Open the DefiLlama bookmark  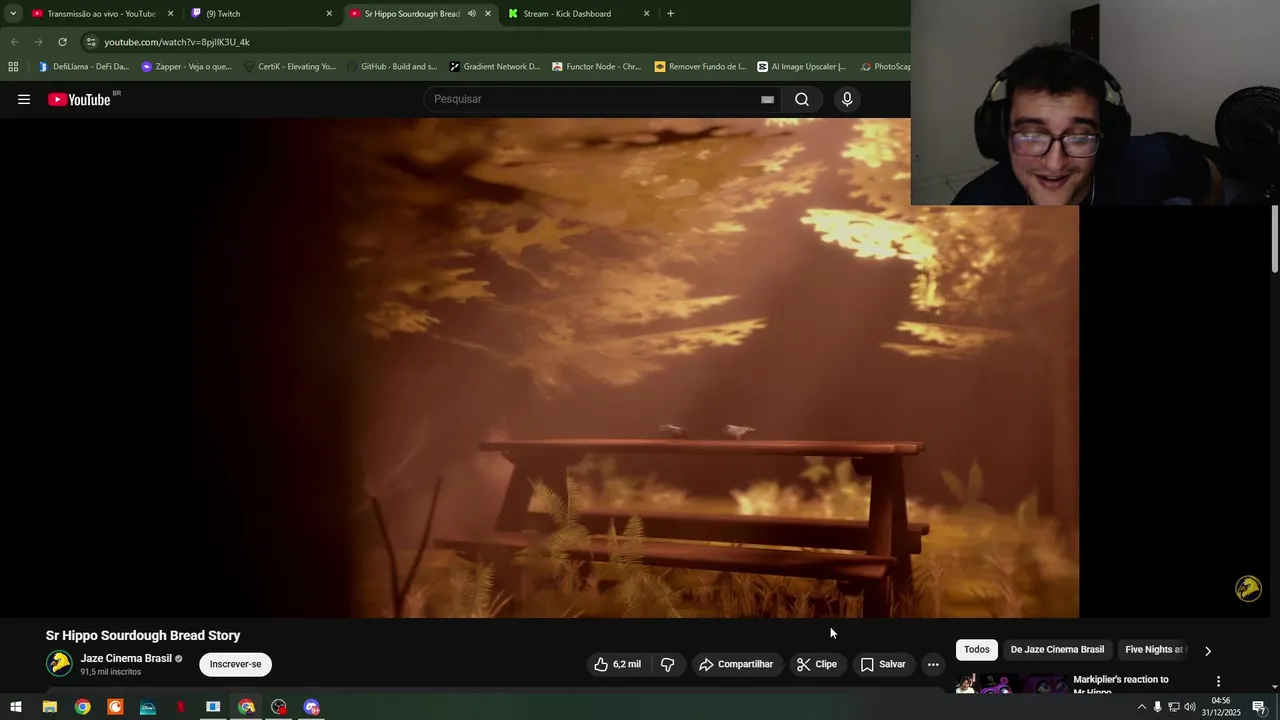pos(83,67)
